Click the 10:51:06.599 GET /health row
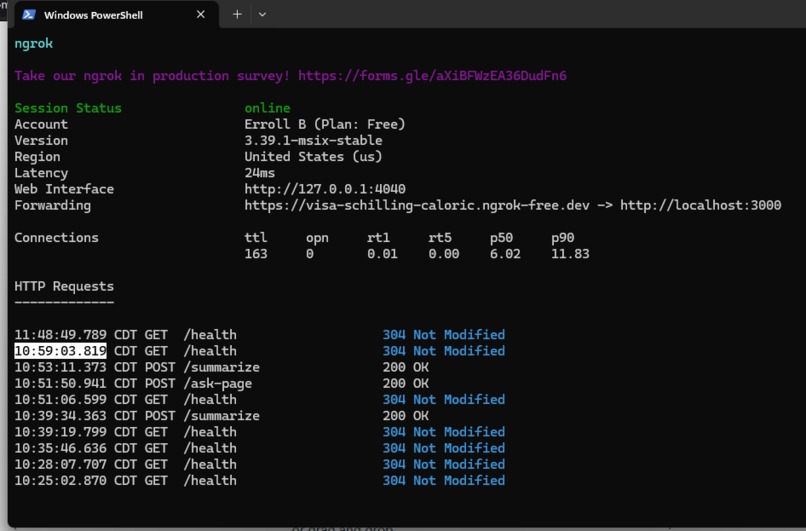Viewport: 806px width, 531px height. (x=260, y=399)
